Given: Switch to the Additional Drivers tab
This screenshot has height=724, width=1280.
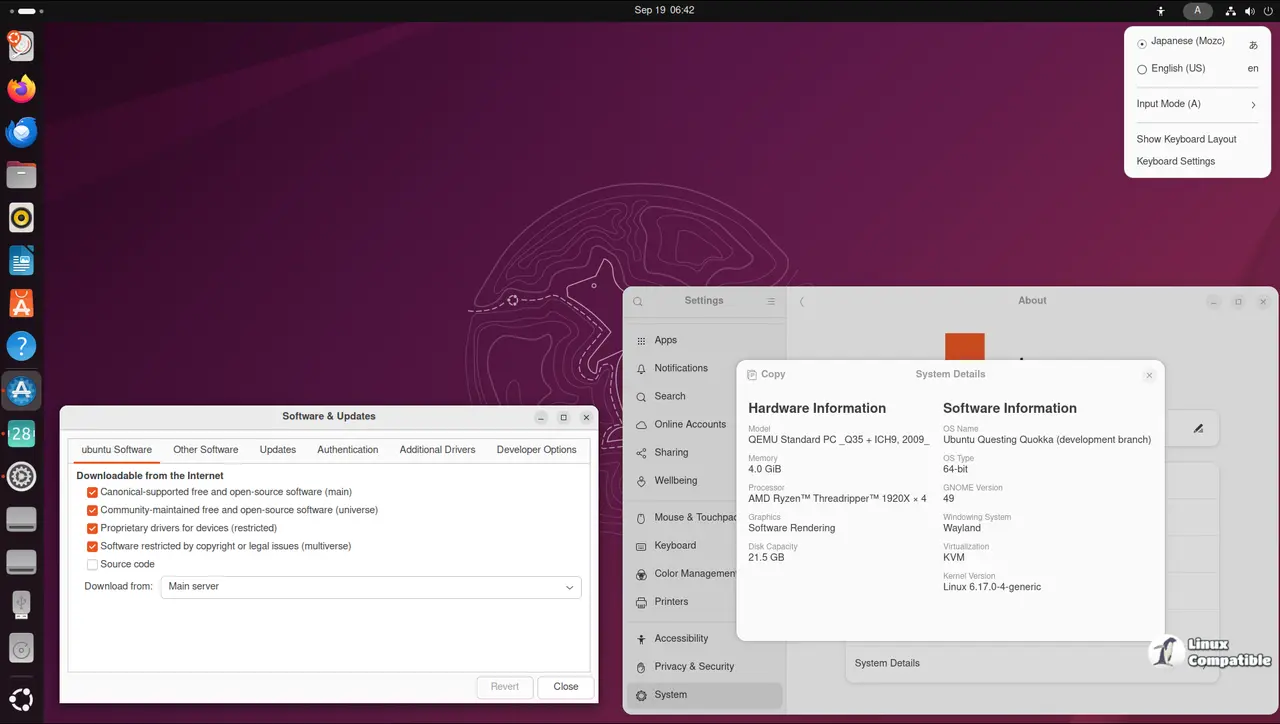Looking at the screenshot, I should pos(437,450).
